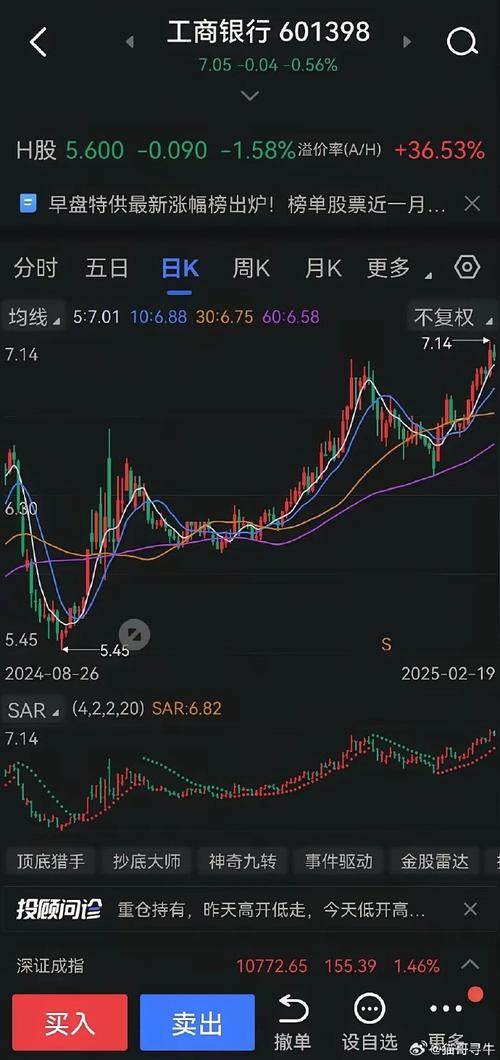Select the 事件驱动 indicator chip

(339, 861)
